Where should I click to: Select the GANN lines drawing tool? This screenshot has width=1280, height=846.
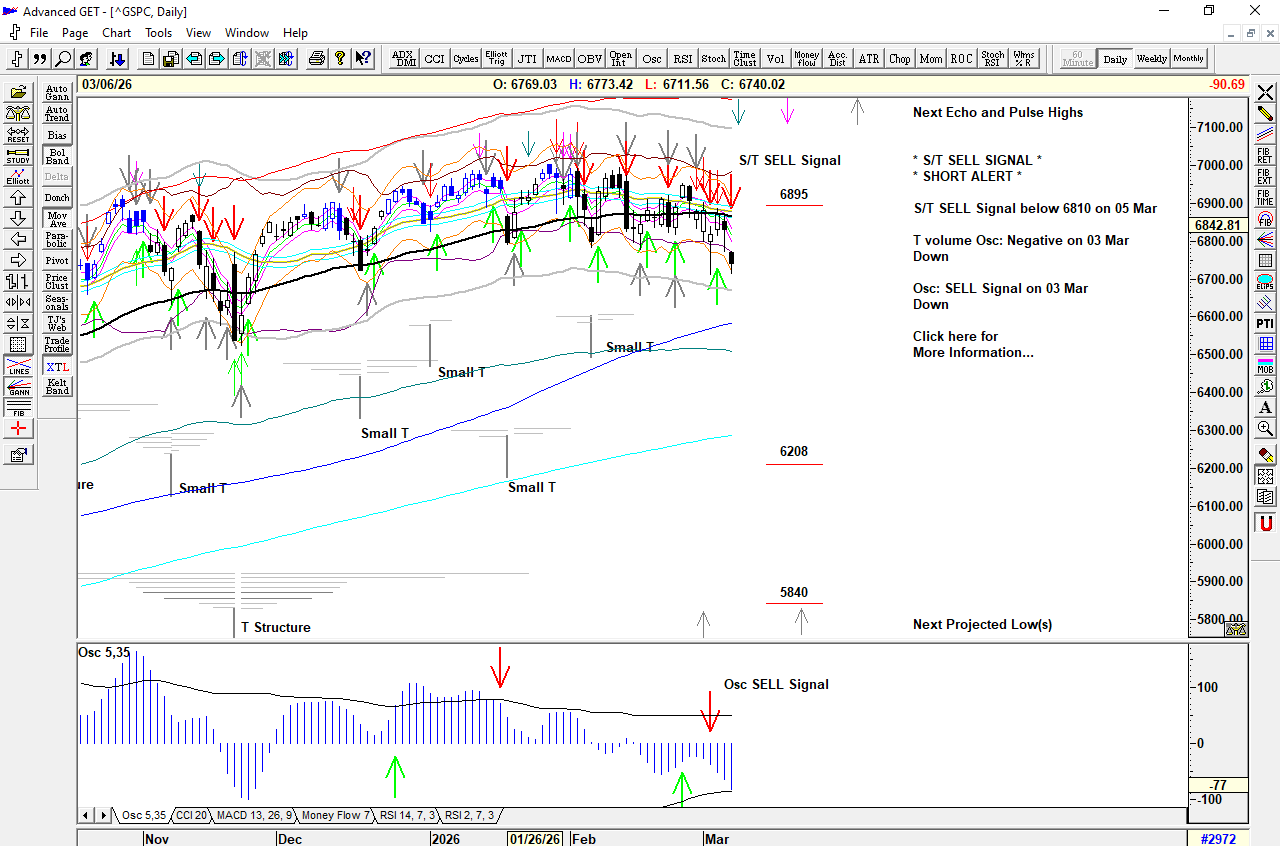(x=18, y=386)
